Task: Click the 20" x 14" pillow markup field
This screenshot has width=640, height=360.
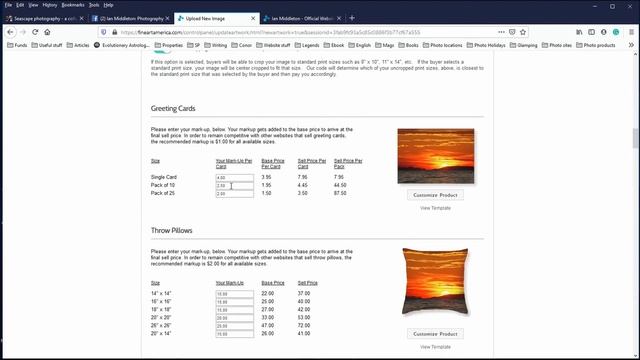Action: click(235, 334)
